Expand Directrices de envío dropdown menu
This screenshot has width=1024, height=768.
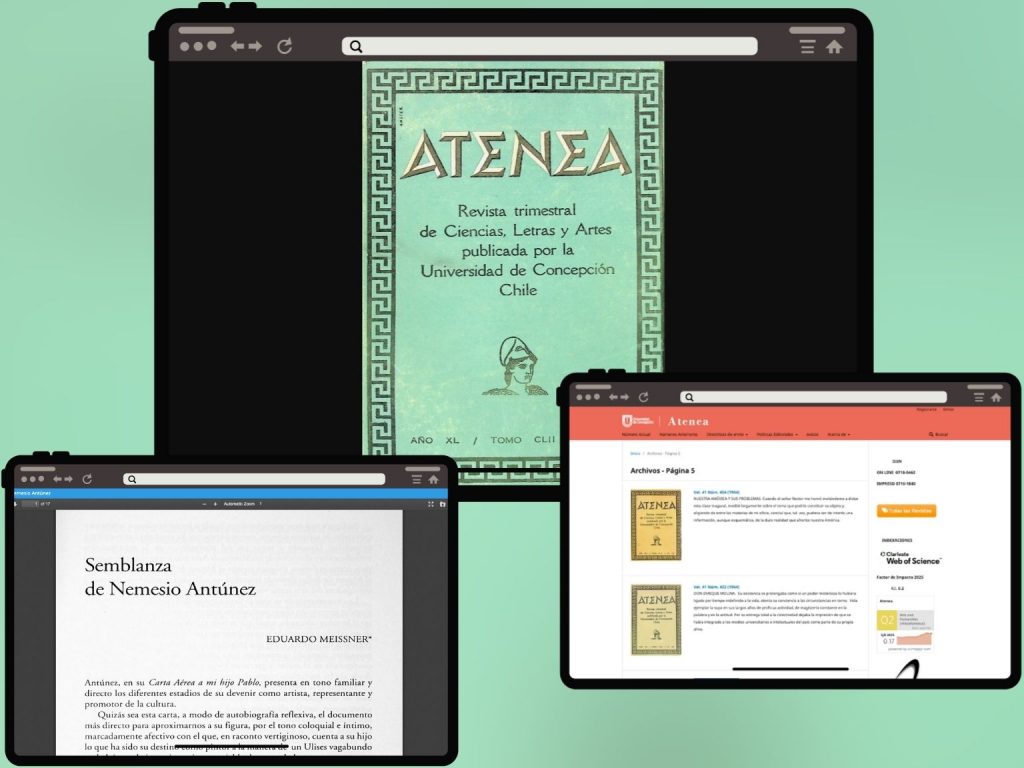point(727,434)
